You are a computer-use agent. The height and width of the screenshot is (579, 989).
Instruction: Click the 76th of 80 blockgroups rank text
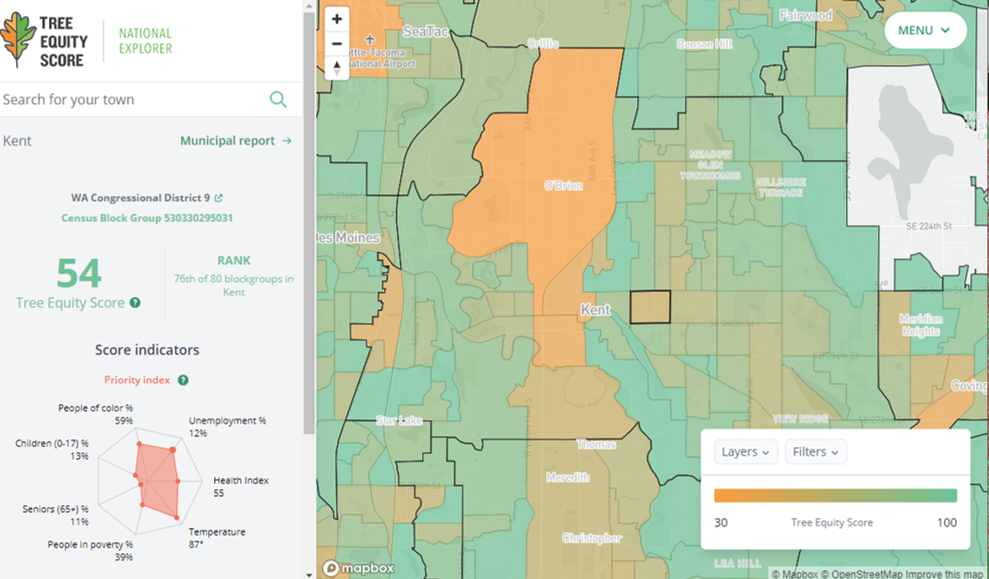coord(233,285)
